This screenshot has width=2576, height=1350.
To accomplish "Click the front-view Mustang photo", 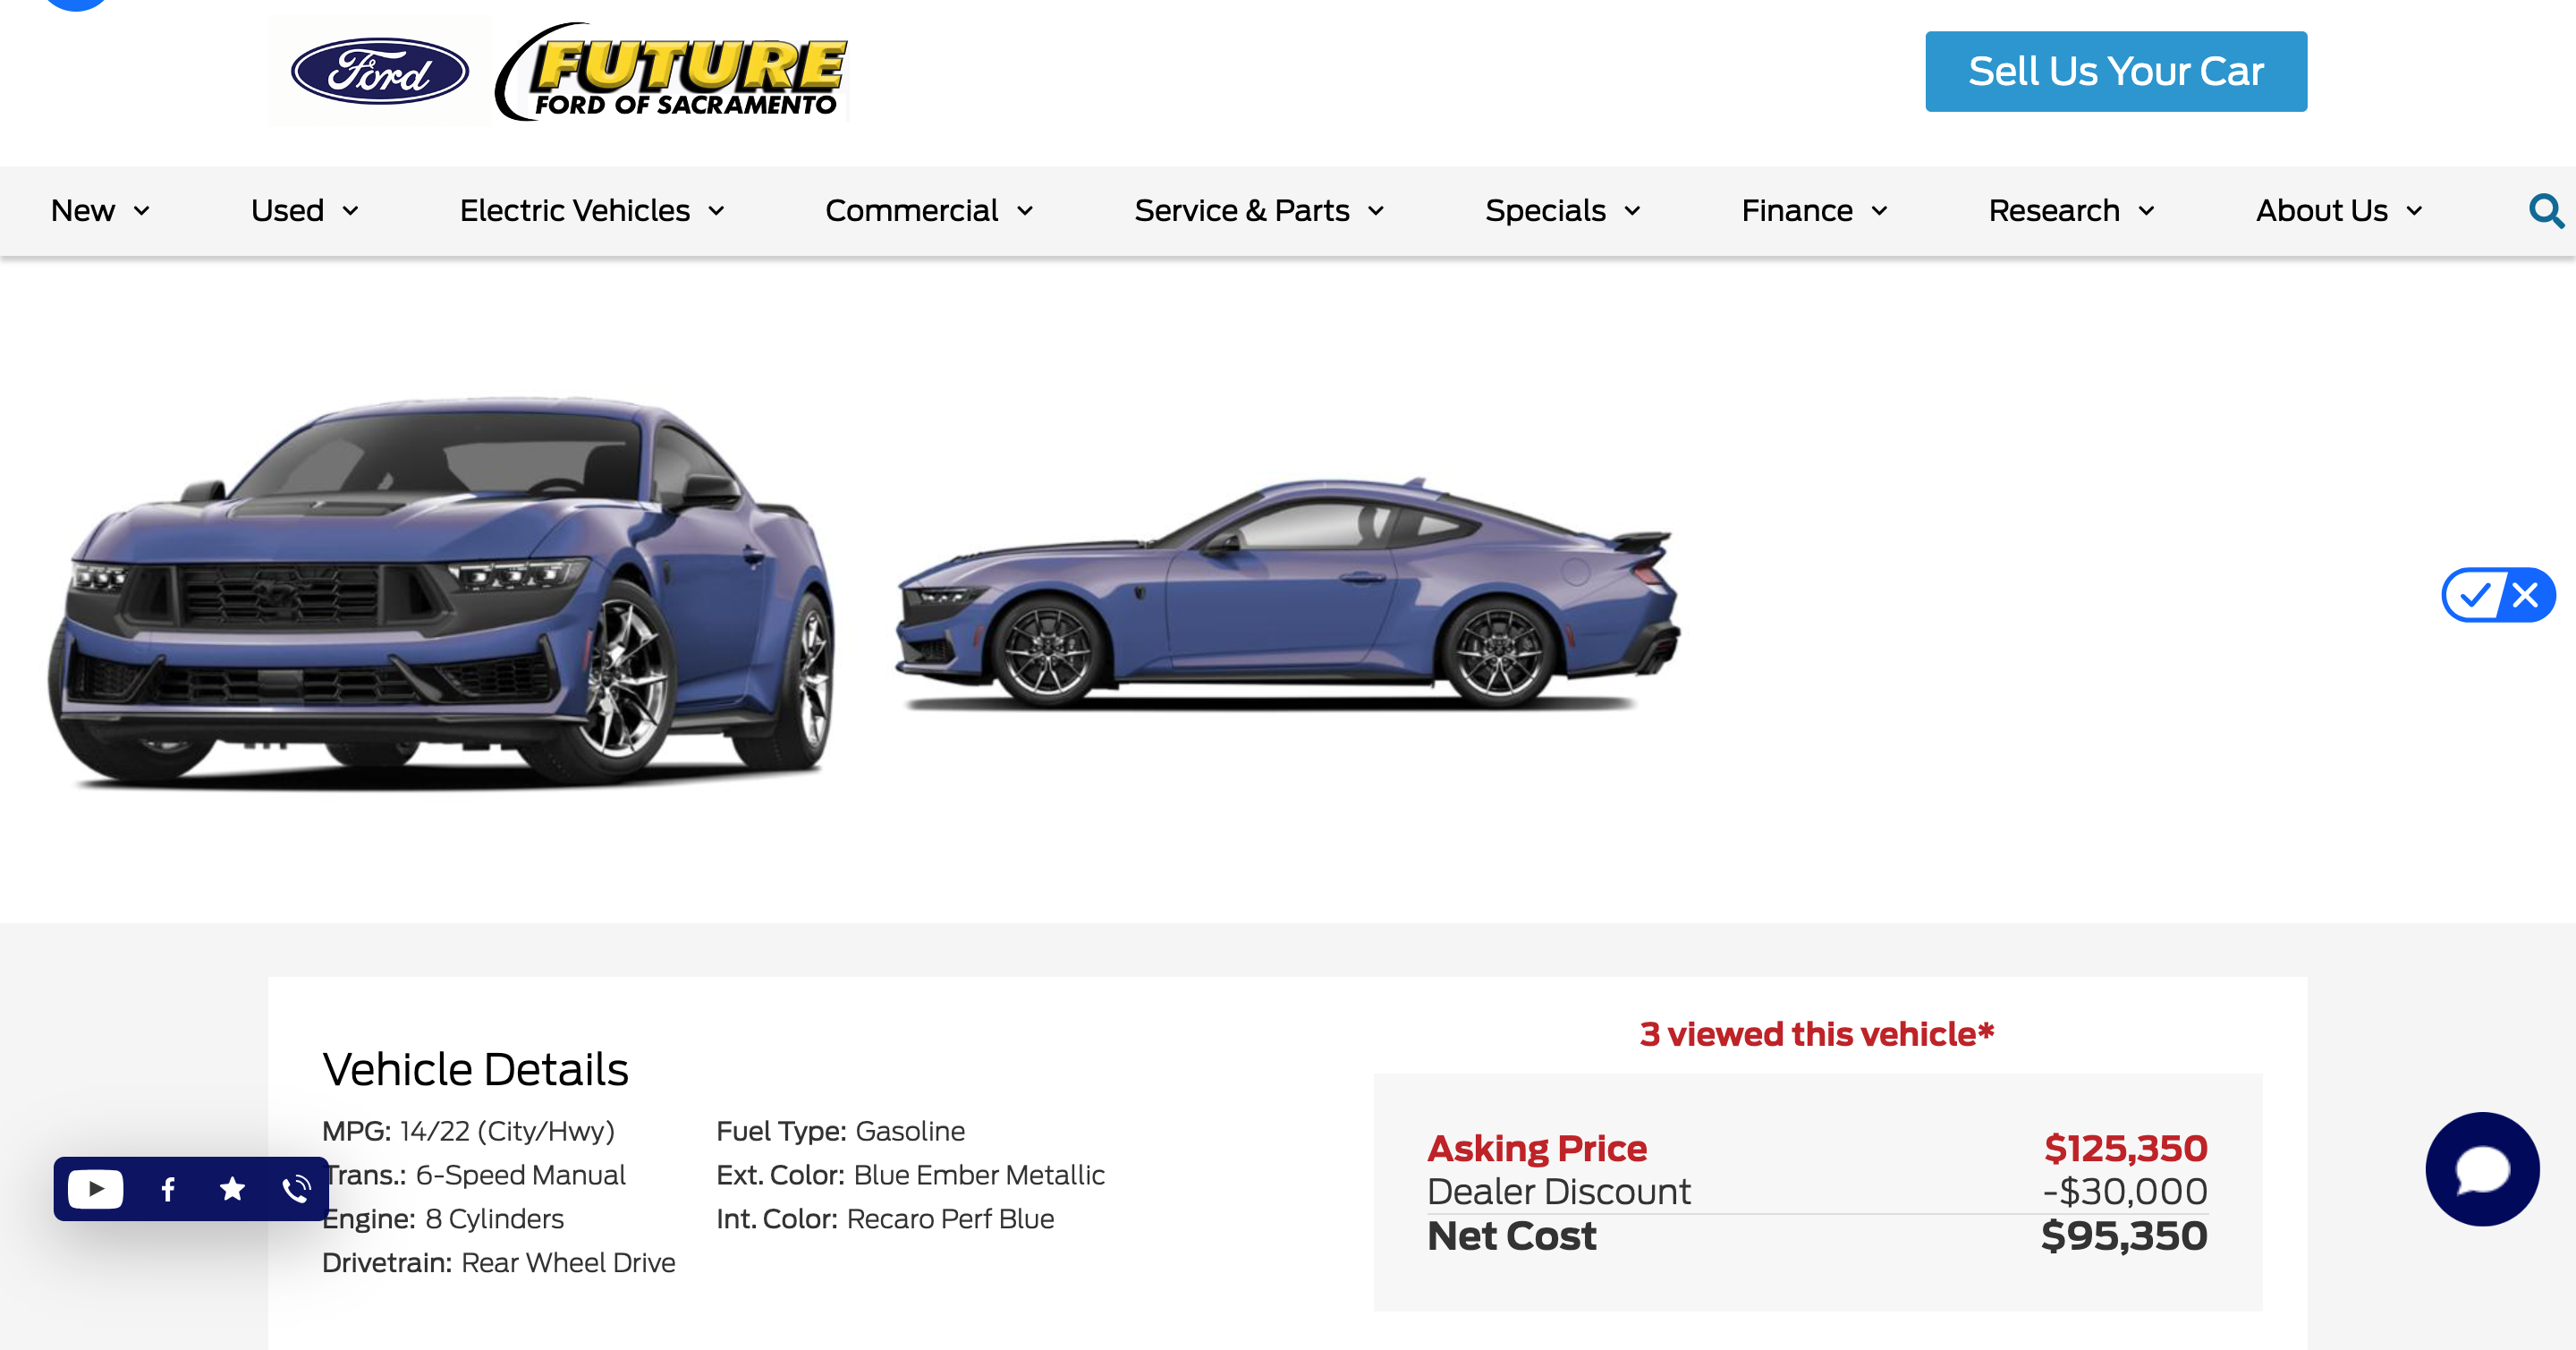I will point(440,590).
